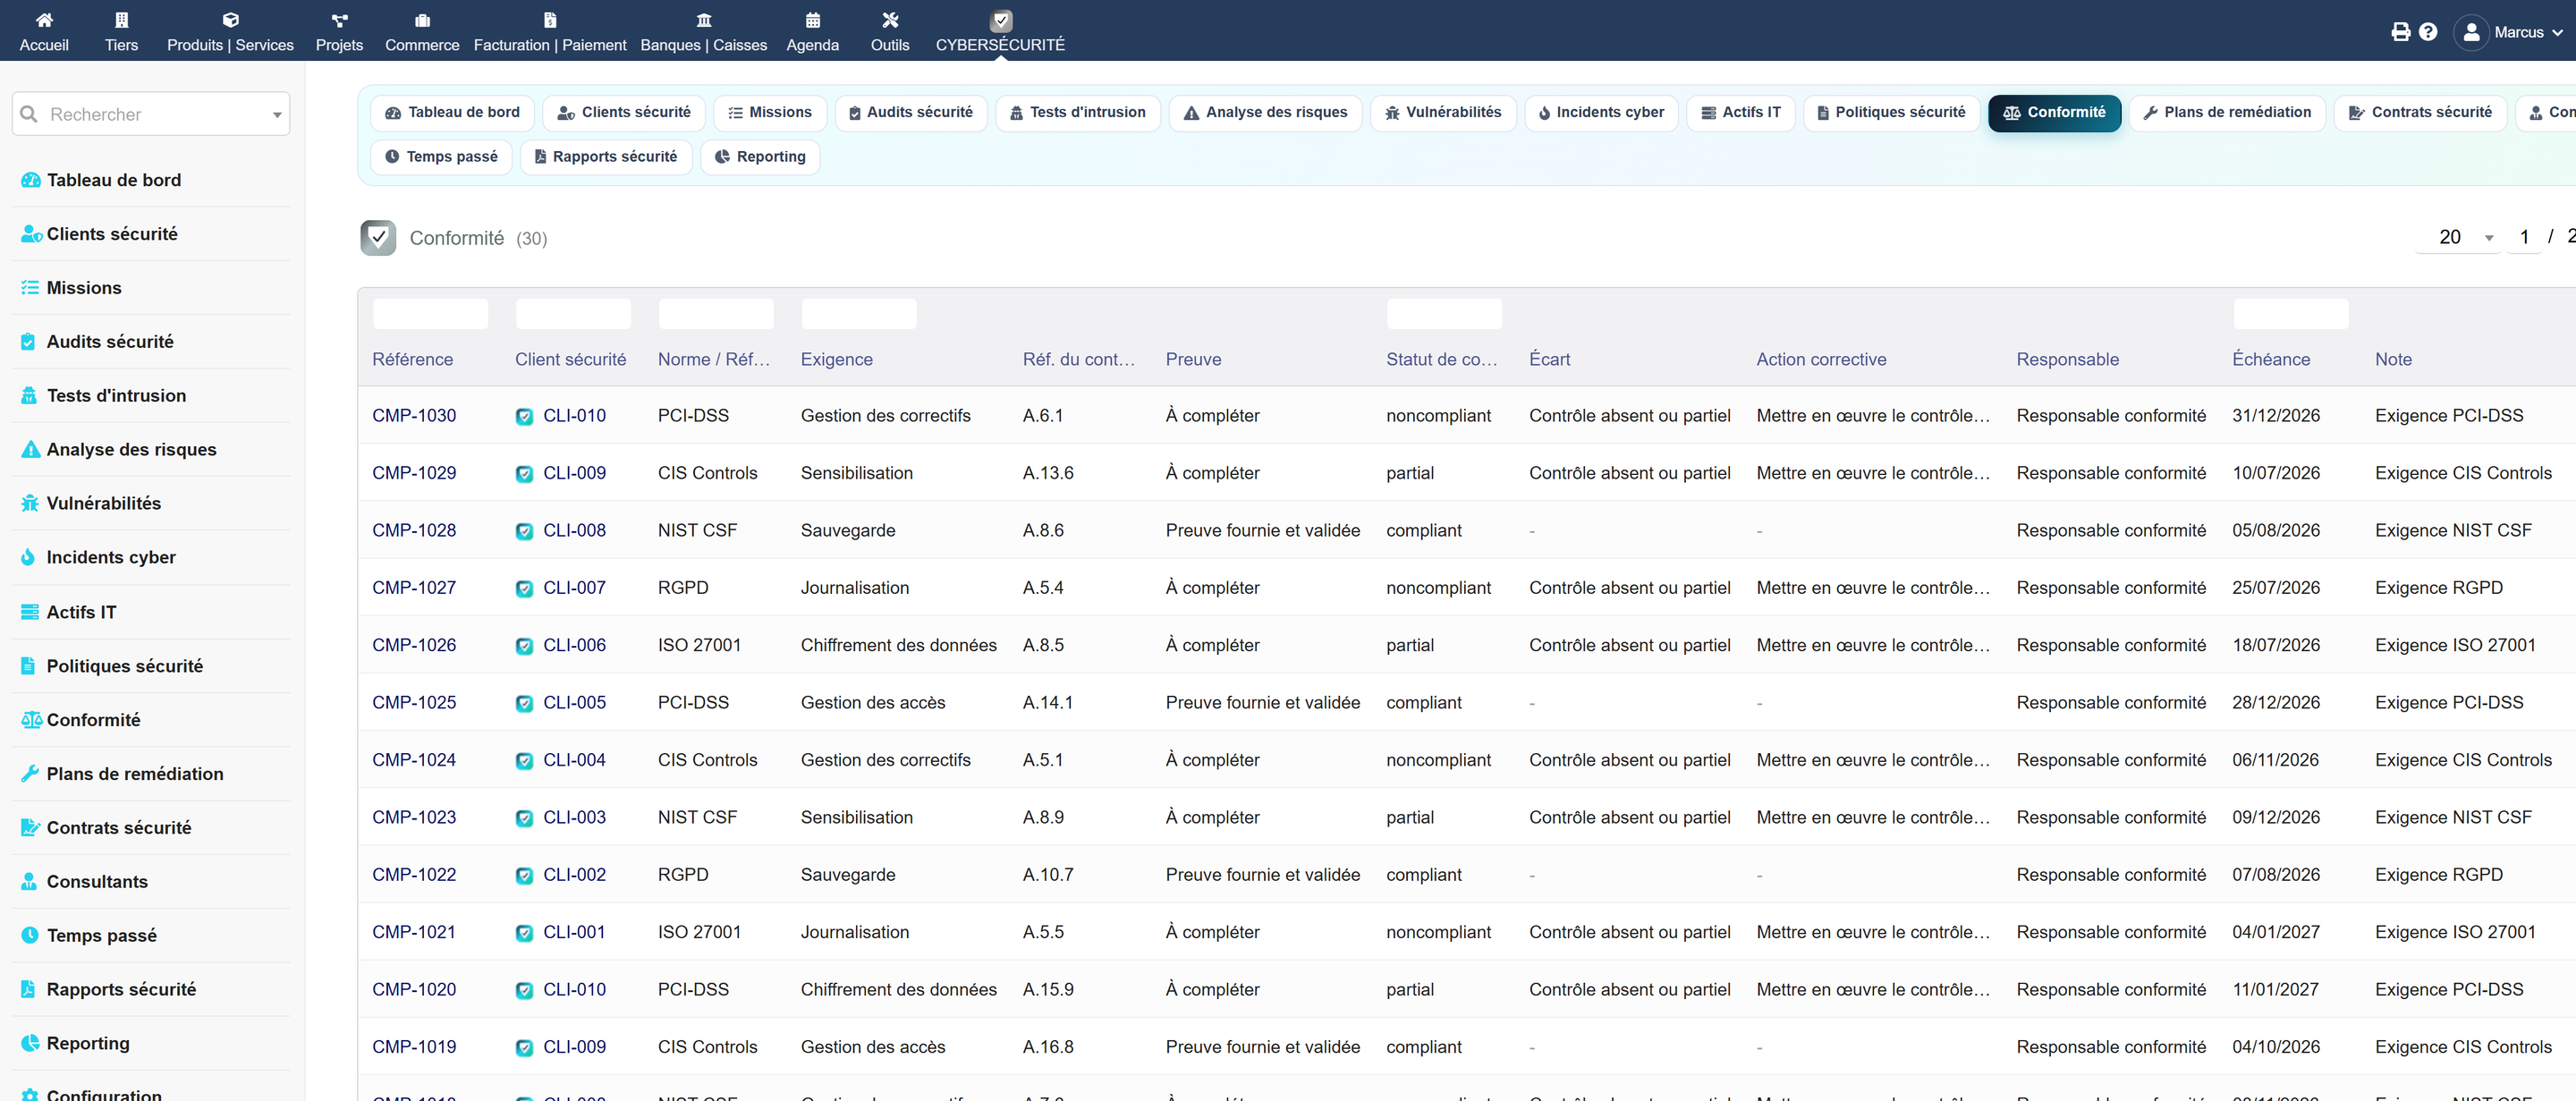Click the sidebar Actifs IT server icon
Image resolution: width=2576 pixels, height=1101 pixels.
coord(30,612)
